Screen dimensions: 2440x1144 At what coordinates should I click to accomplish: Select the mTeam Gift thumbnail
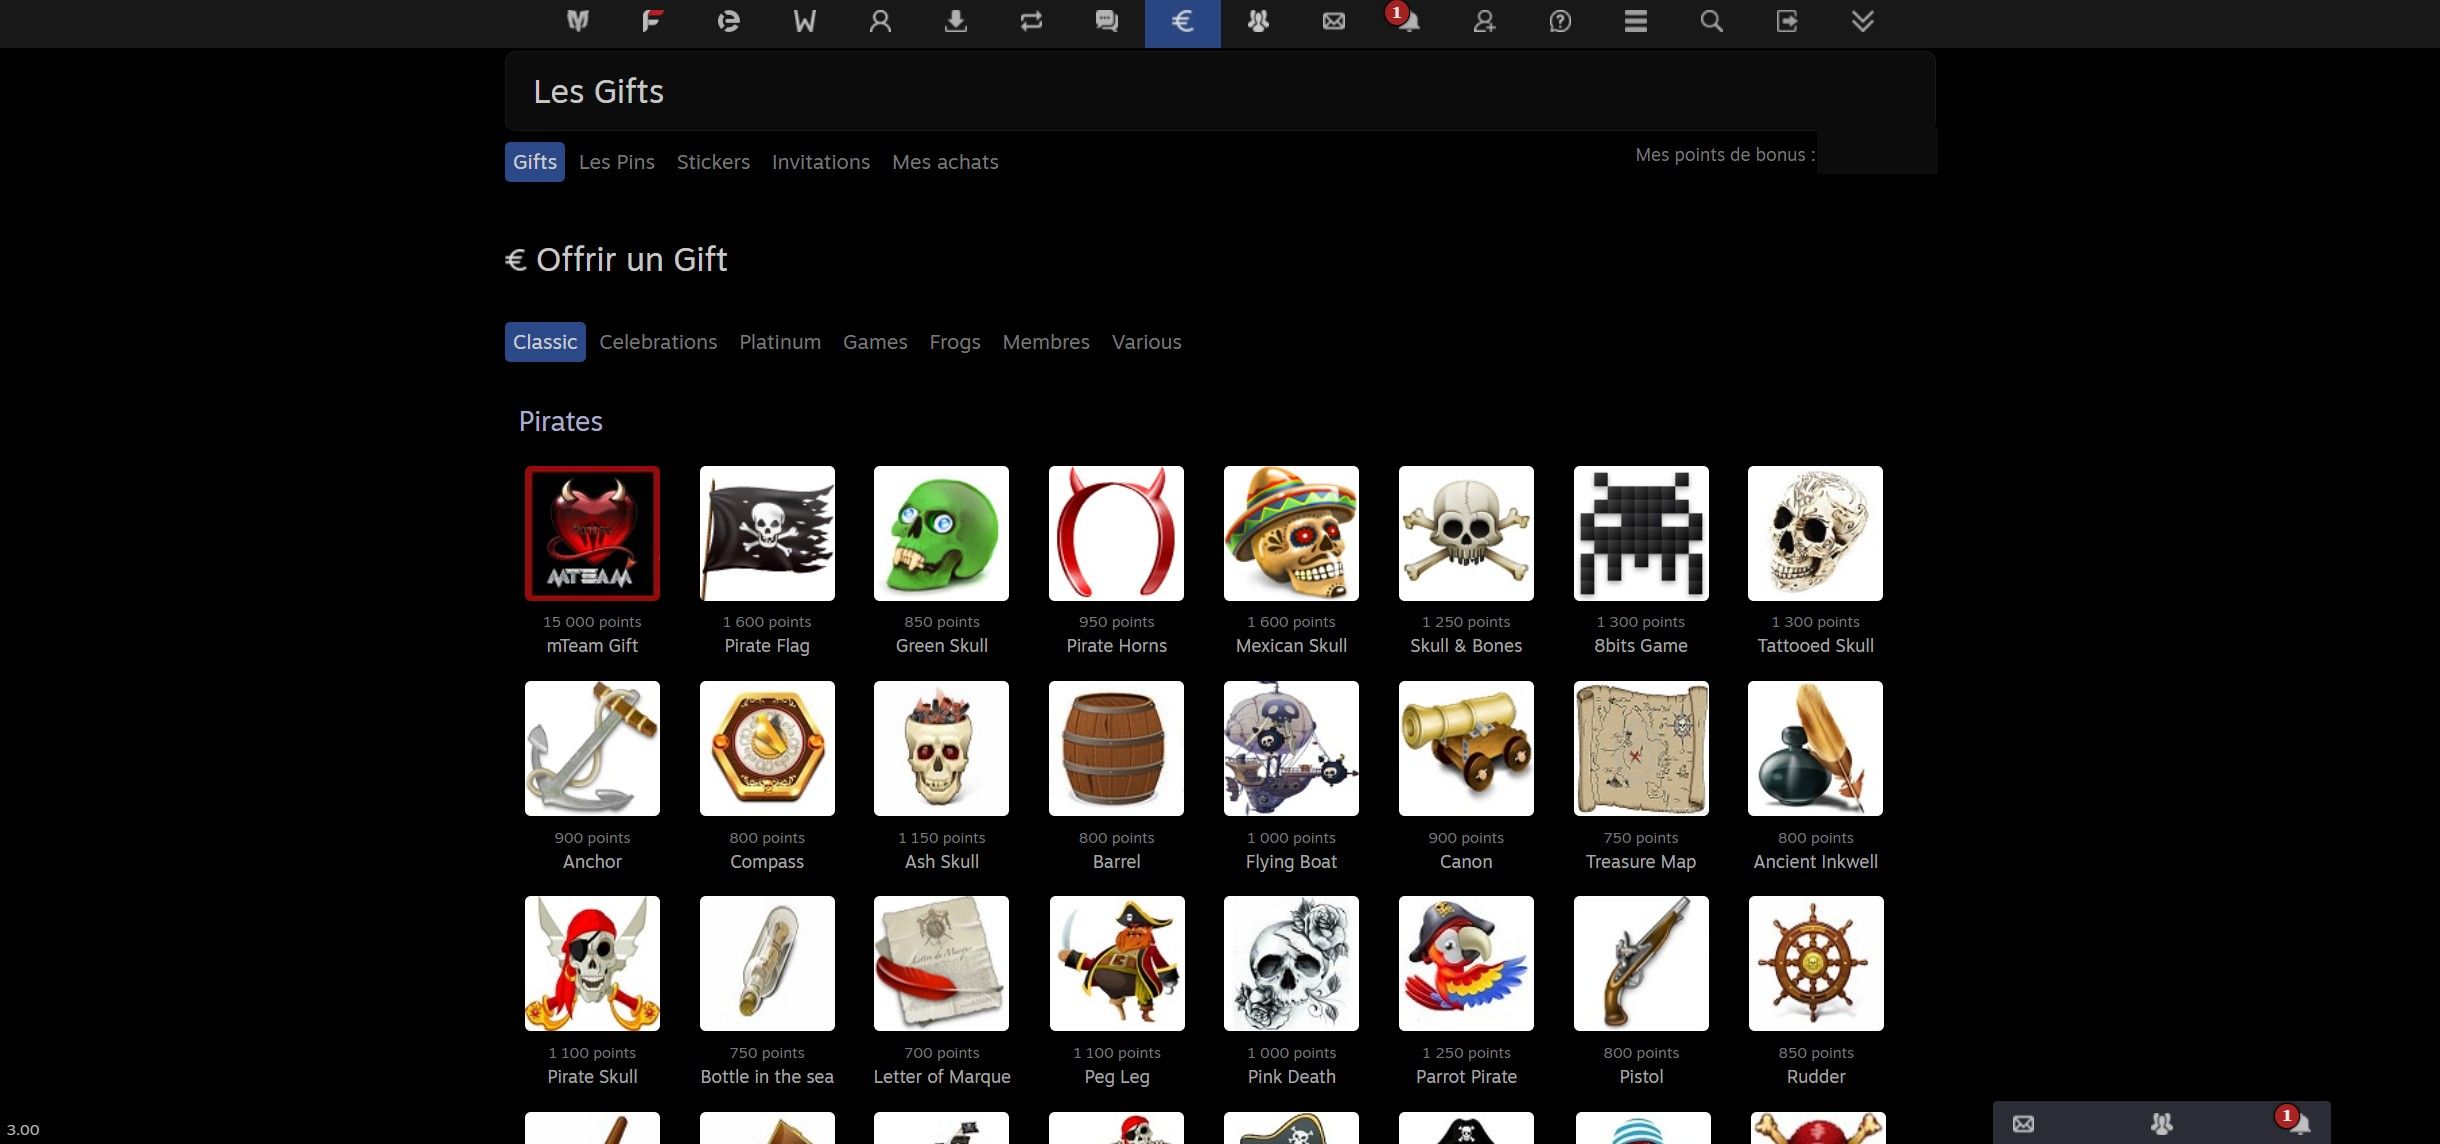point(592,533)
